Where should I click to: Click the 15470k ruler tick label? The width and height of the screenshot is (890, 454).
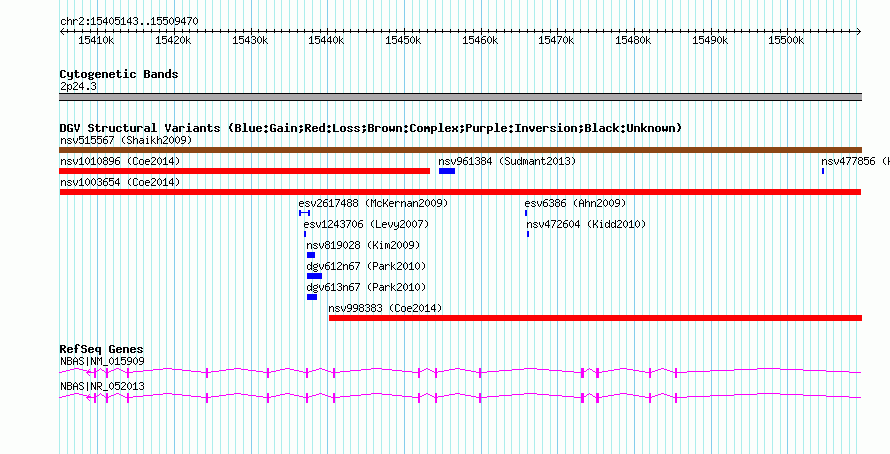tap(557, 41)
